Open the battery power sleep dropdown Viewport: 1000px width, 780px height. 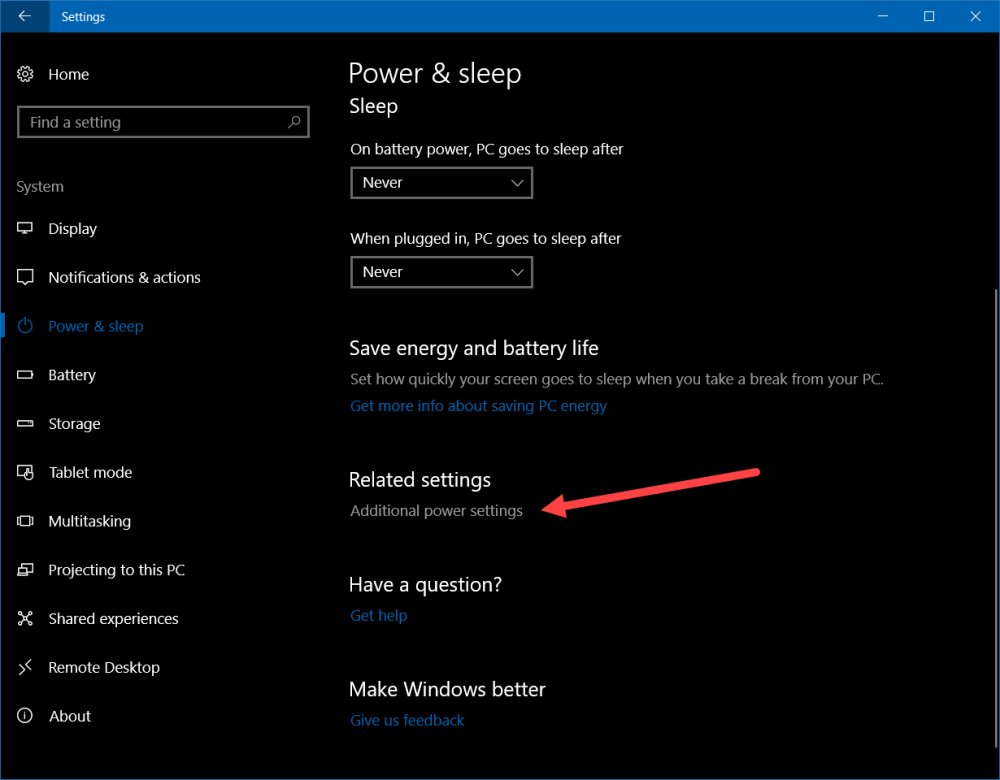441,183
